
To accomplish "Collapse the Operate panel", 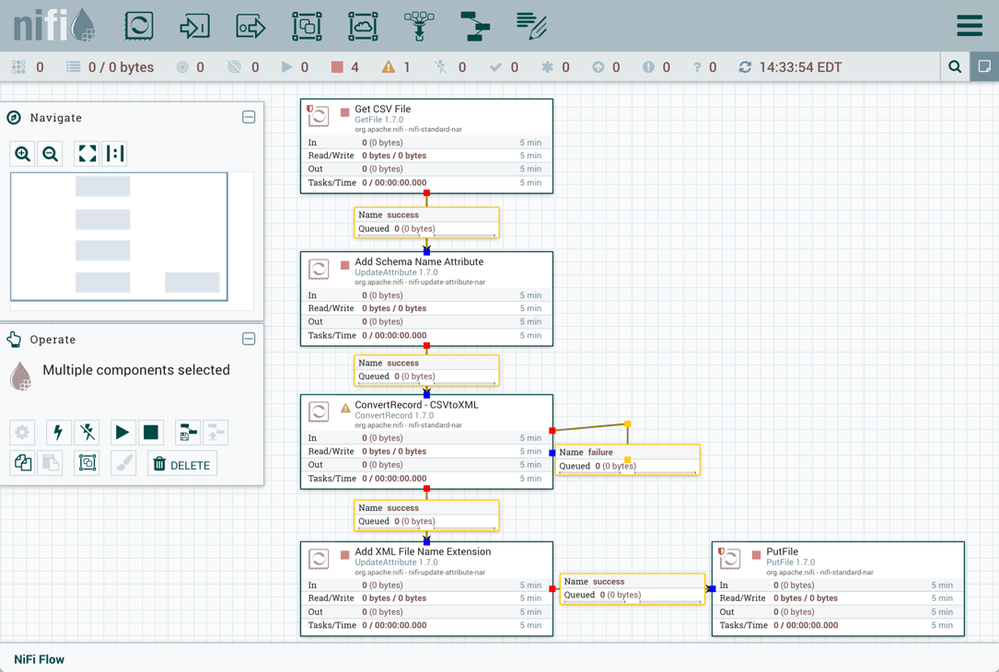I will (249, 339).
